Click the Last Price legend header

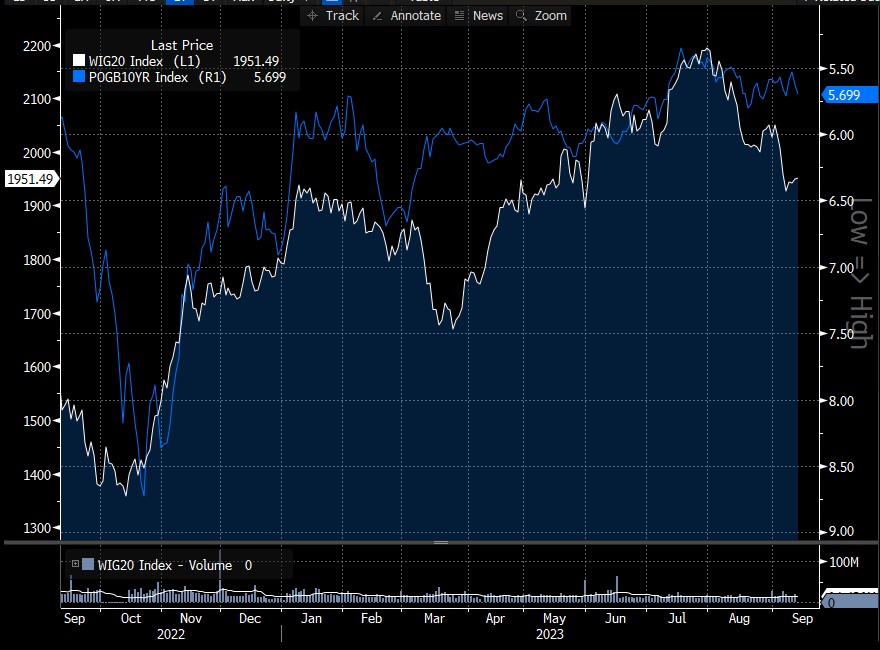click(181, 45)
